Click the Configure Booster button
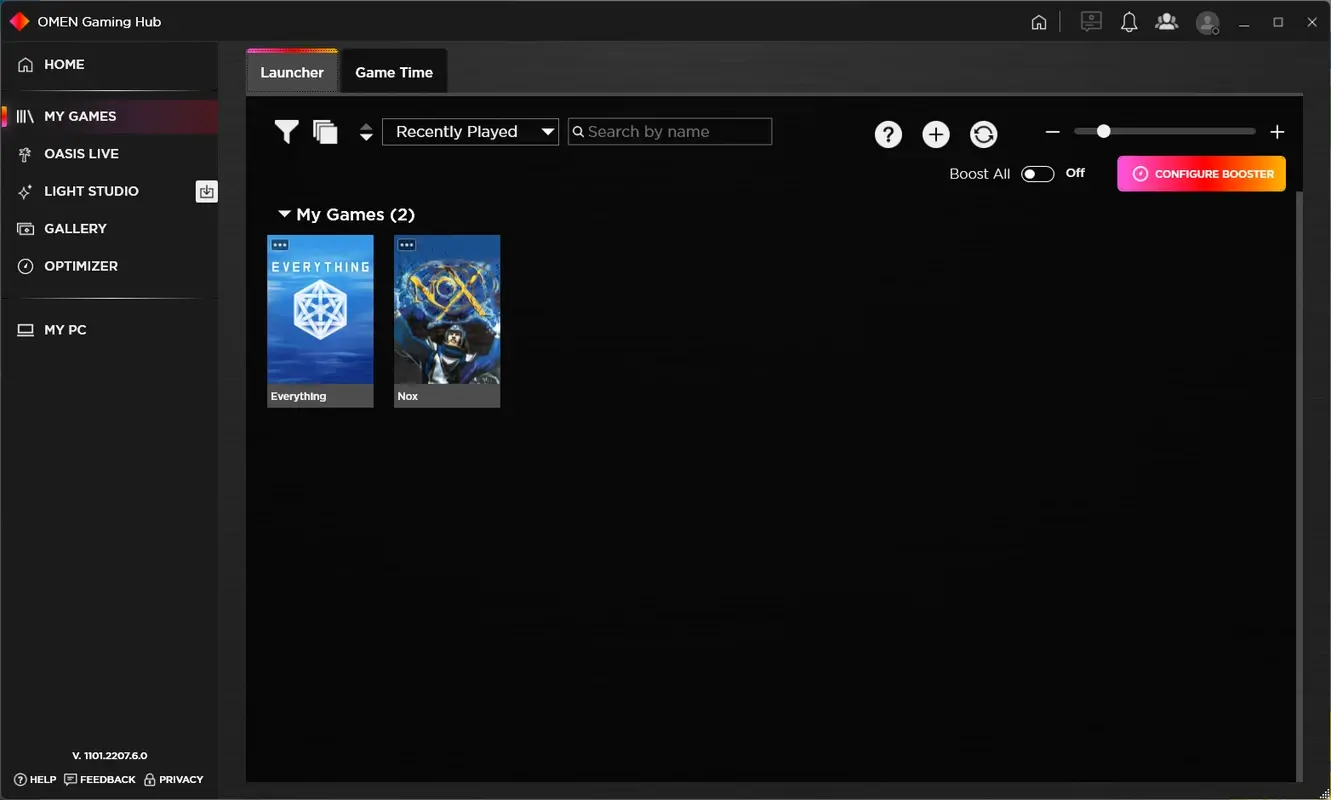1331x800 pixels. pyautogui.click(x=1200, y=173)
